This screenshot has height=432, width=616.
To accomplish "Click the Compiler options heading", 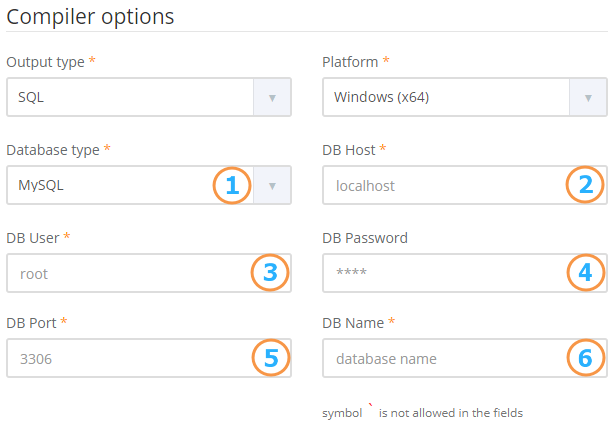I will (91, 17).
